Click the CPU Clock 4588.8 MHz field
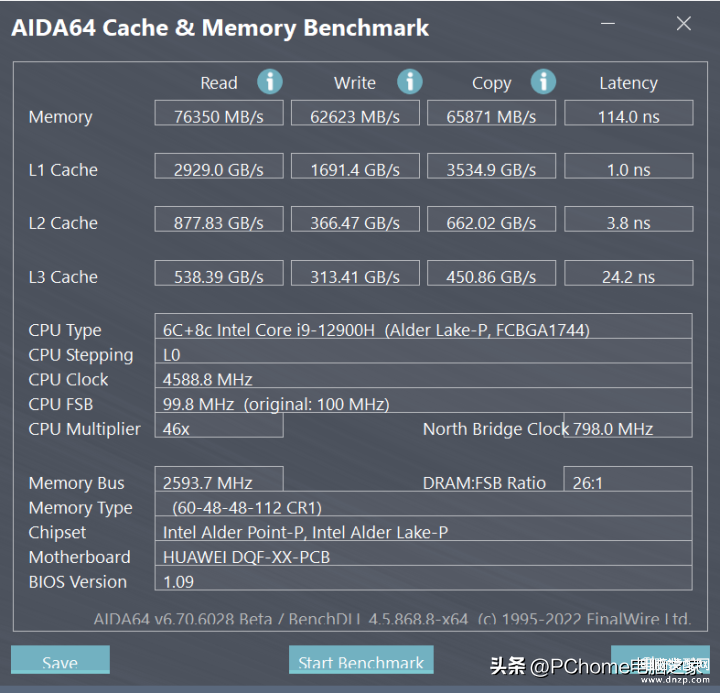 tap(423, 376)
